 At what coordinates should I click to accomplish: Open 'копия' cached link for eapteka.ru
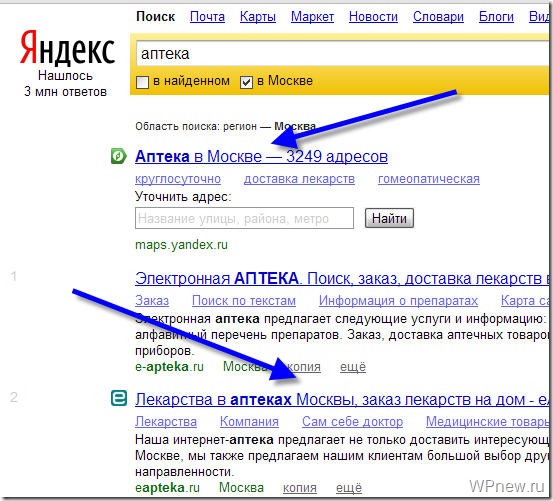299,488
